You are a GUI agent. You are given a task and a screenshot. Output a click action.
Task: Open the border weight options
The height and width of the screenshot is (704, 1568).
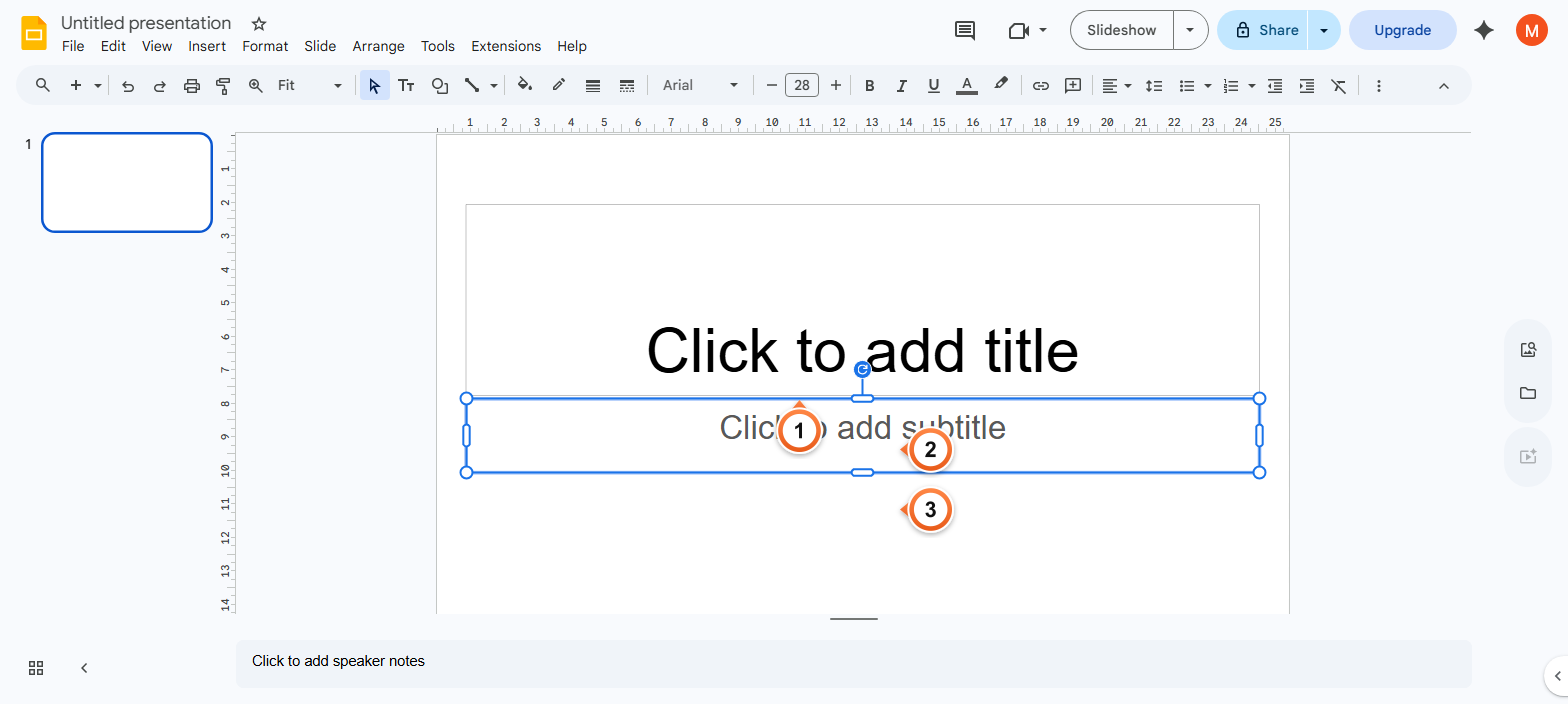click(593, 86)
